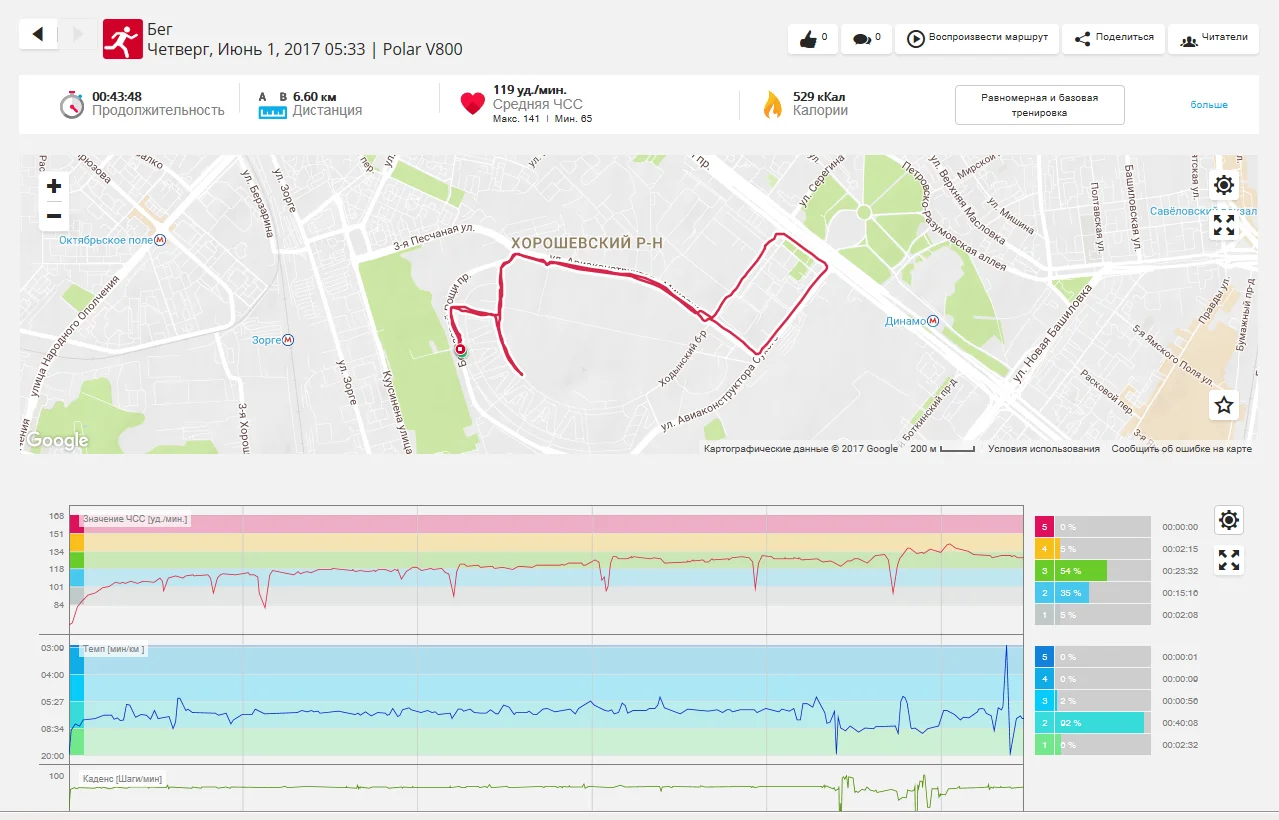Open comments via speech bubble button
The width and height of the screenshot is (1279, 820).
[866, 39]
